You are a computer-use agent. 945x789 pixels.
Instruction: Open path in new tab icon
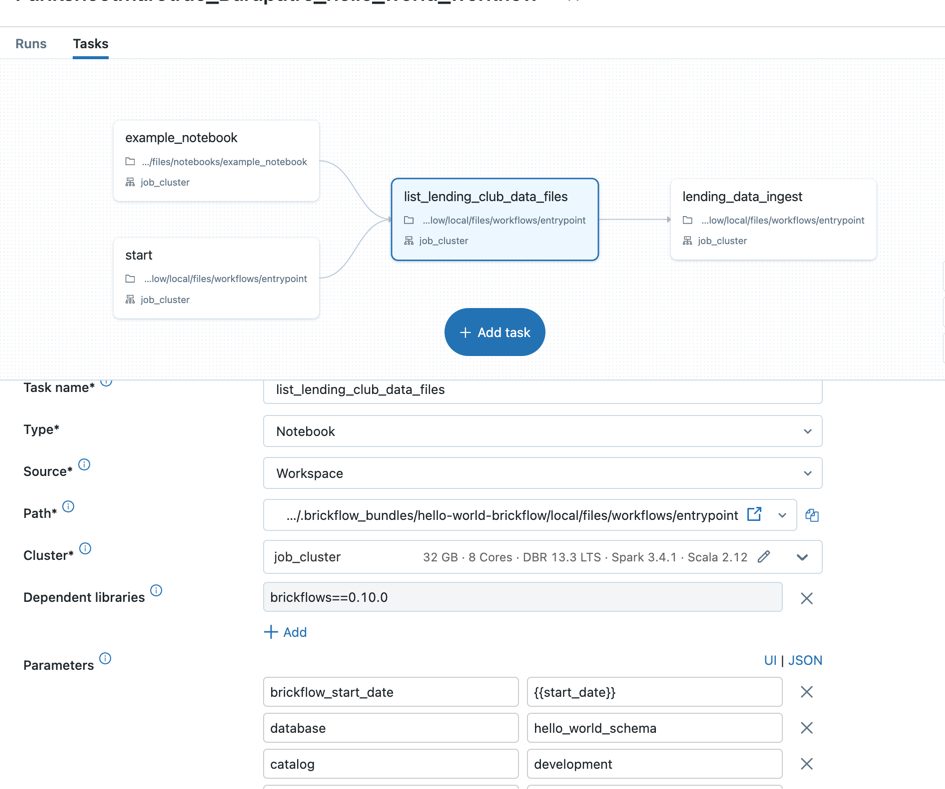click(x=754, y=514)
